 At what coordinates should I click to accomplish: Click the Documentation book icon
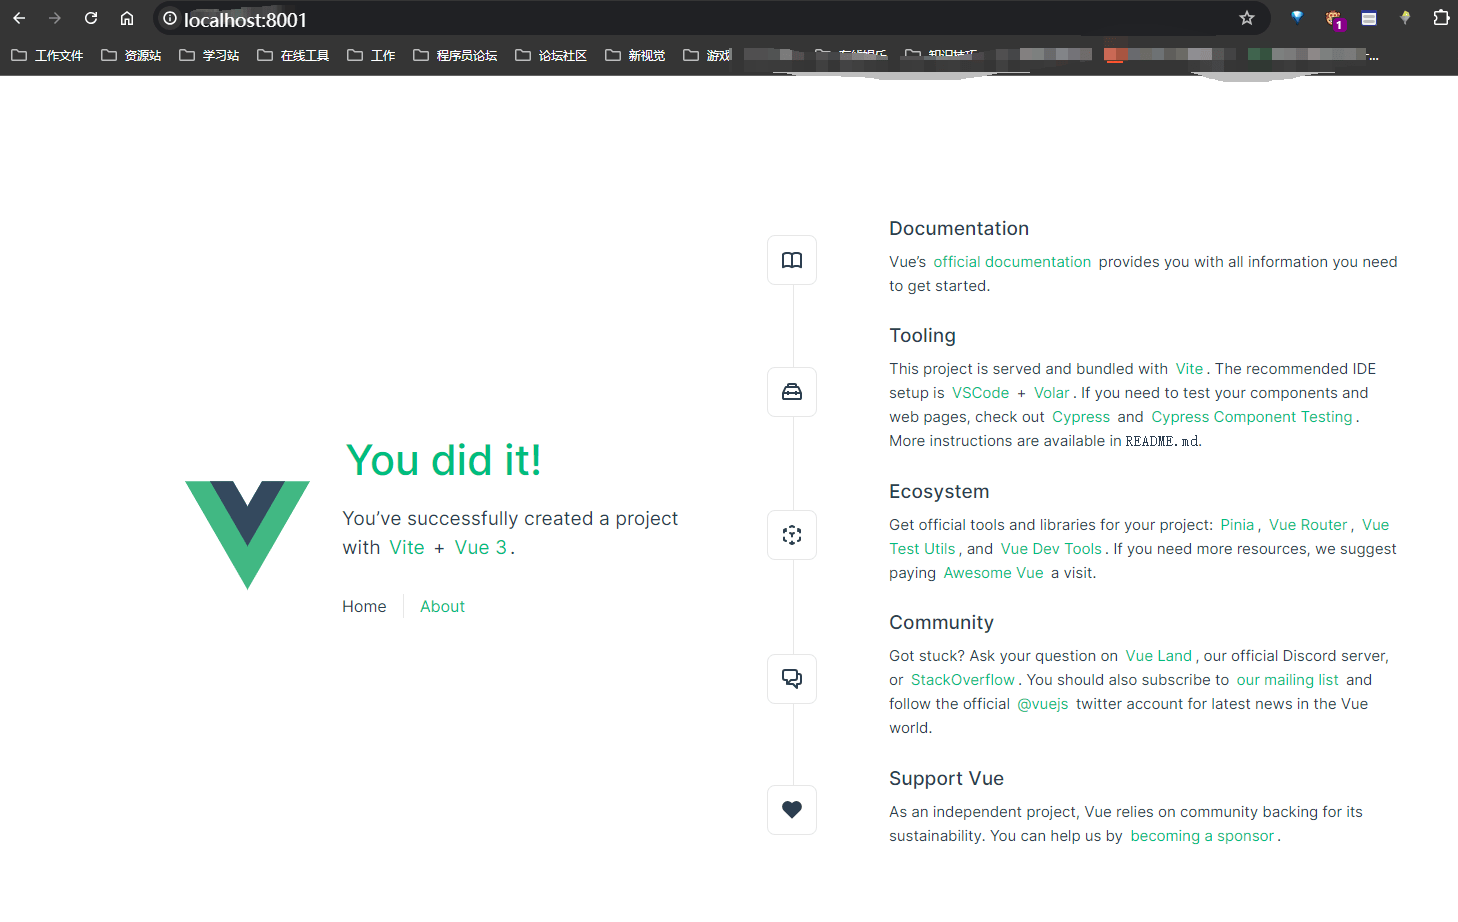[x=791, y=260]
